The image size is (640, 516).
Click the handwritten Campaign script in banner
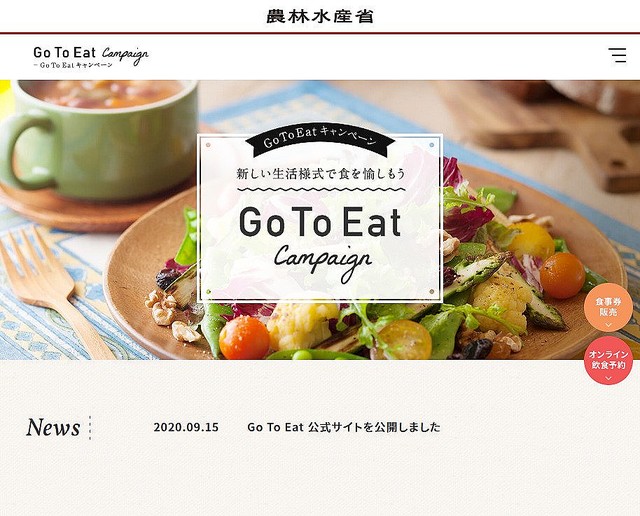(323, 261)
